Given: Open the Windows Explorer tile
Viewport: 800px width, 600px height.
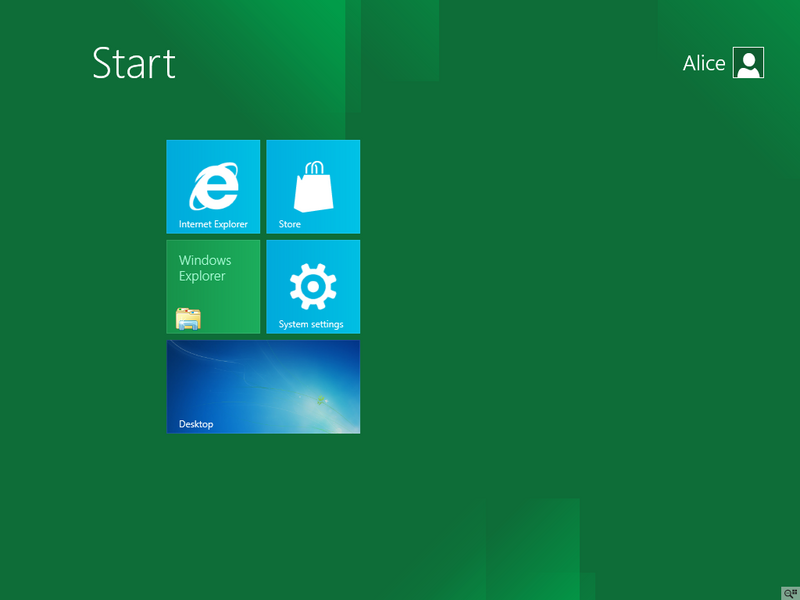Looking at the screenshot, I should pyautogui.click(x=213, y=287).
